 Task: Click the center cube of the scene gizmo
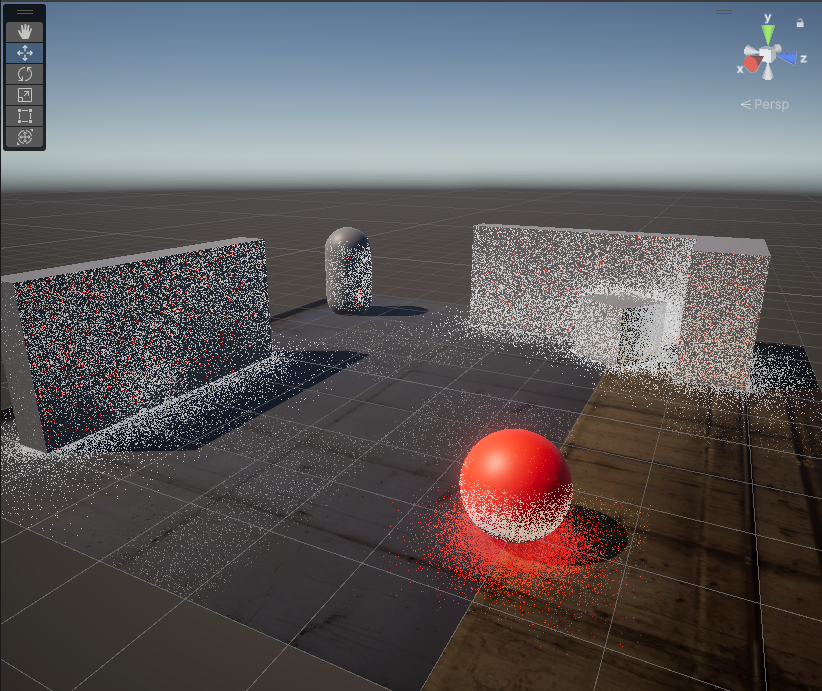click(768, 56)
